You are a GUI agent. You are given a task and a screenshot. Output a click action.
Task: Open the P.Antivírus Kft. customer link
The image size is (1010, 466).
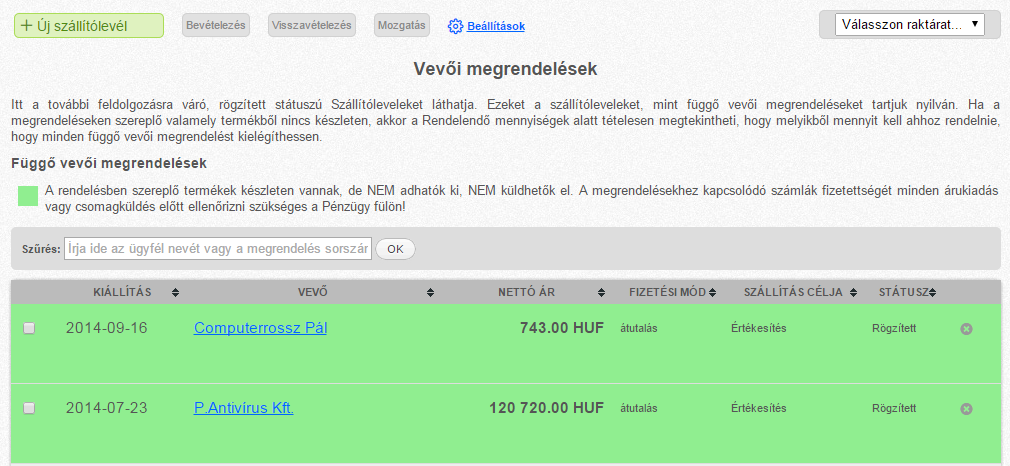pyautogui.click(x=243, y=408)
